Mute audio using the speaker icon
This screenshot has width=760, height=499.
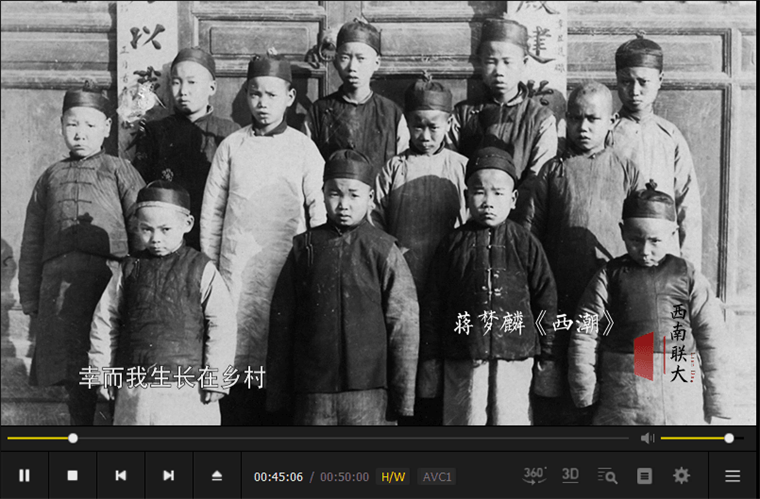pos(647,438)
